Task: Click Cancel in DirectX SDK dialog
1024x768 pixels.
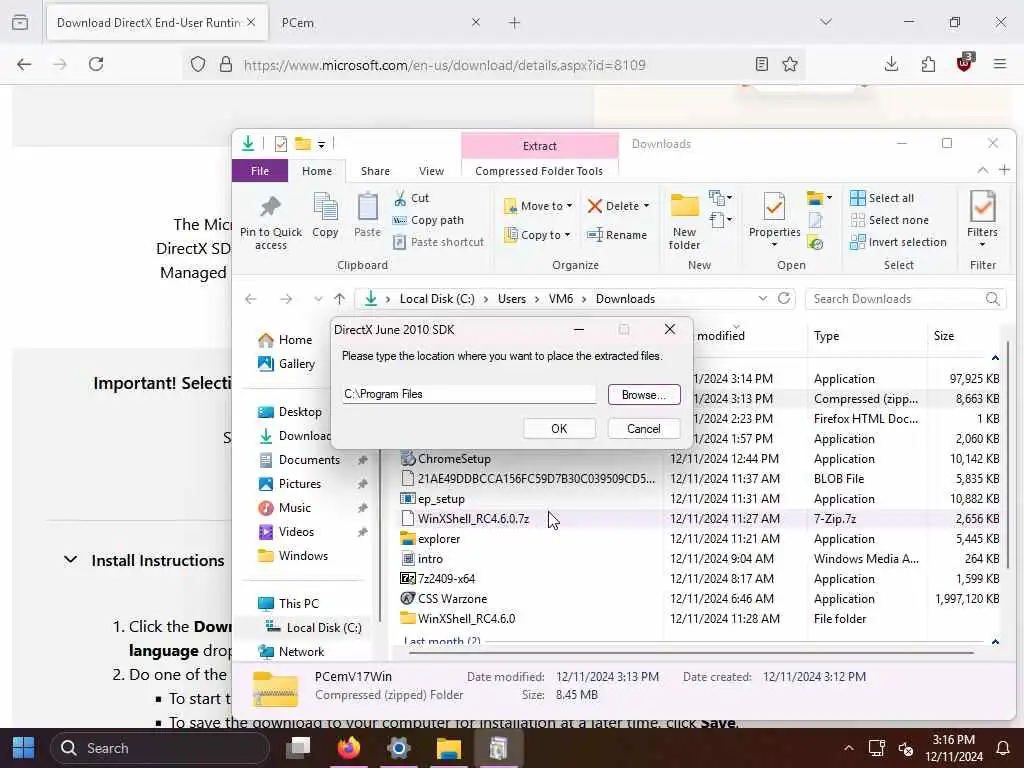Action: pos(644,428)
